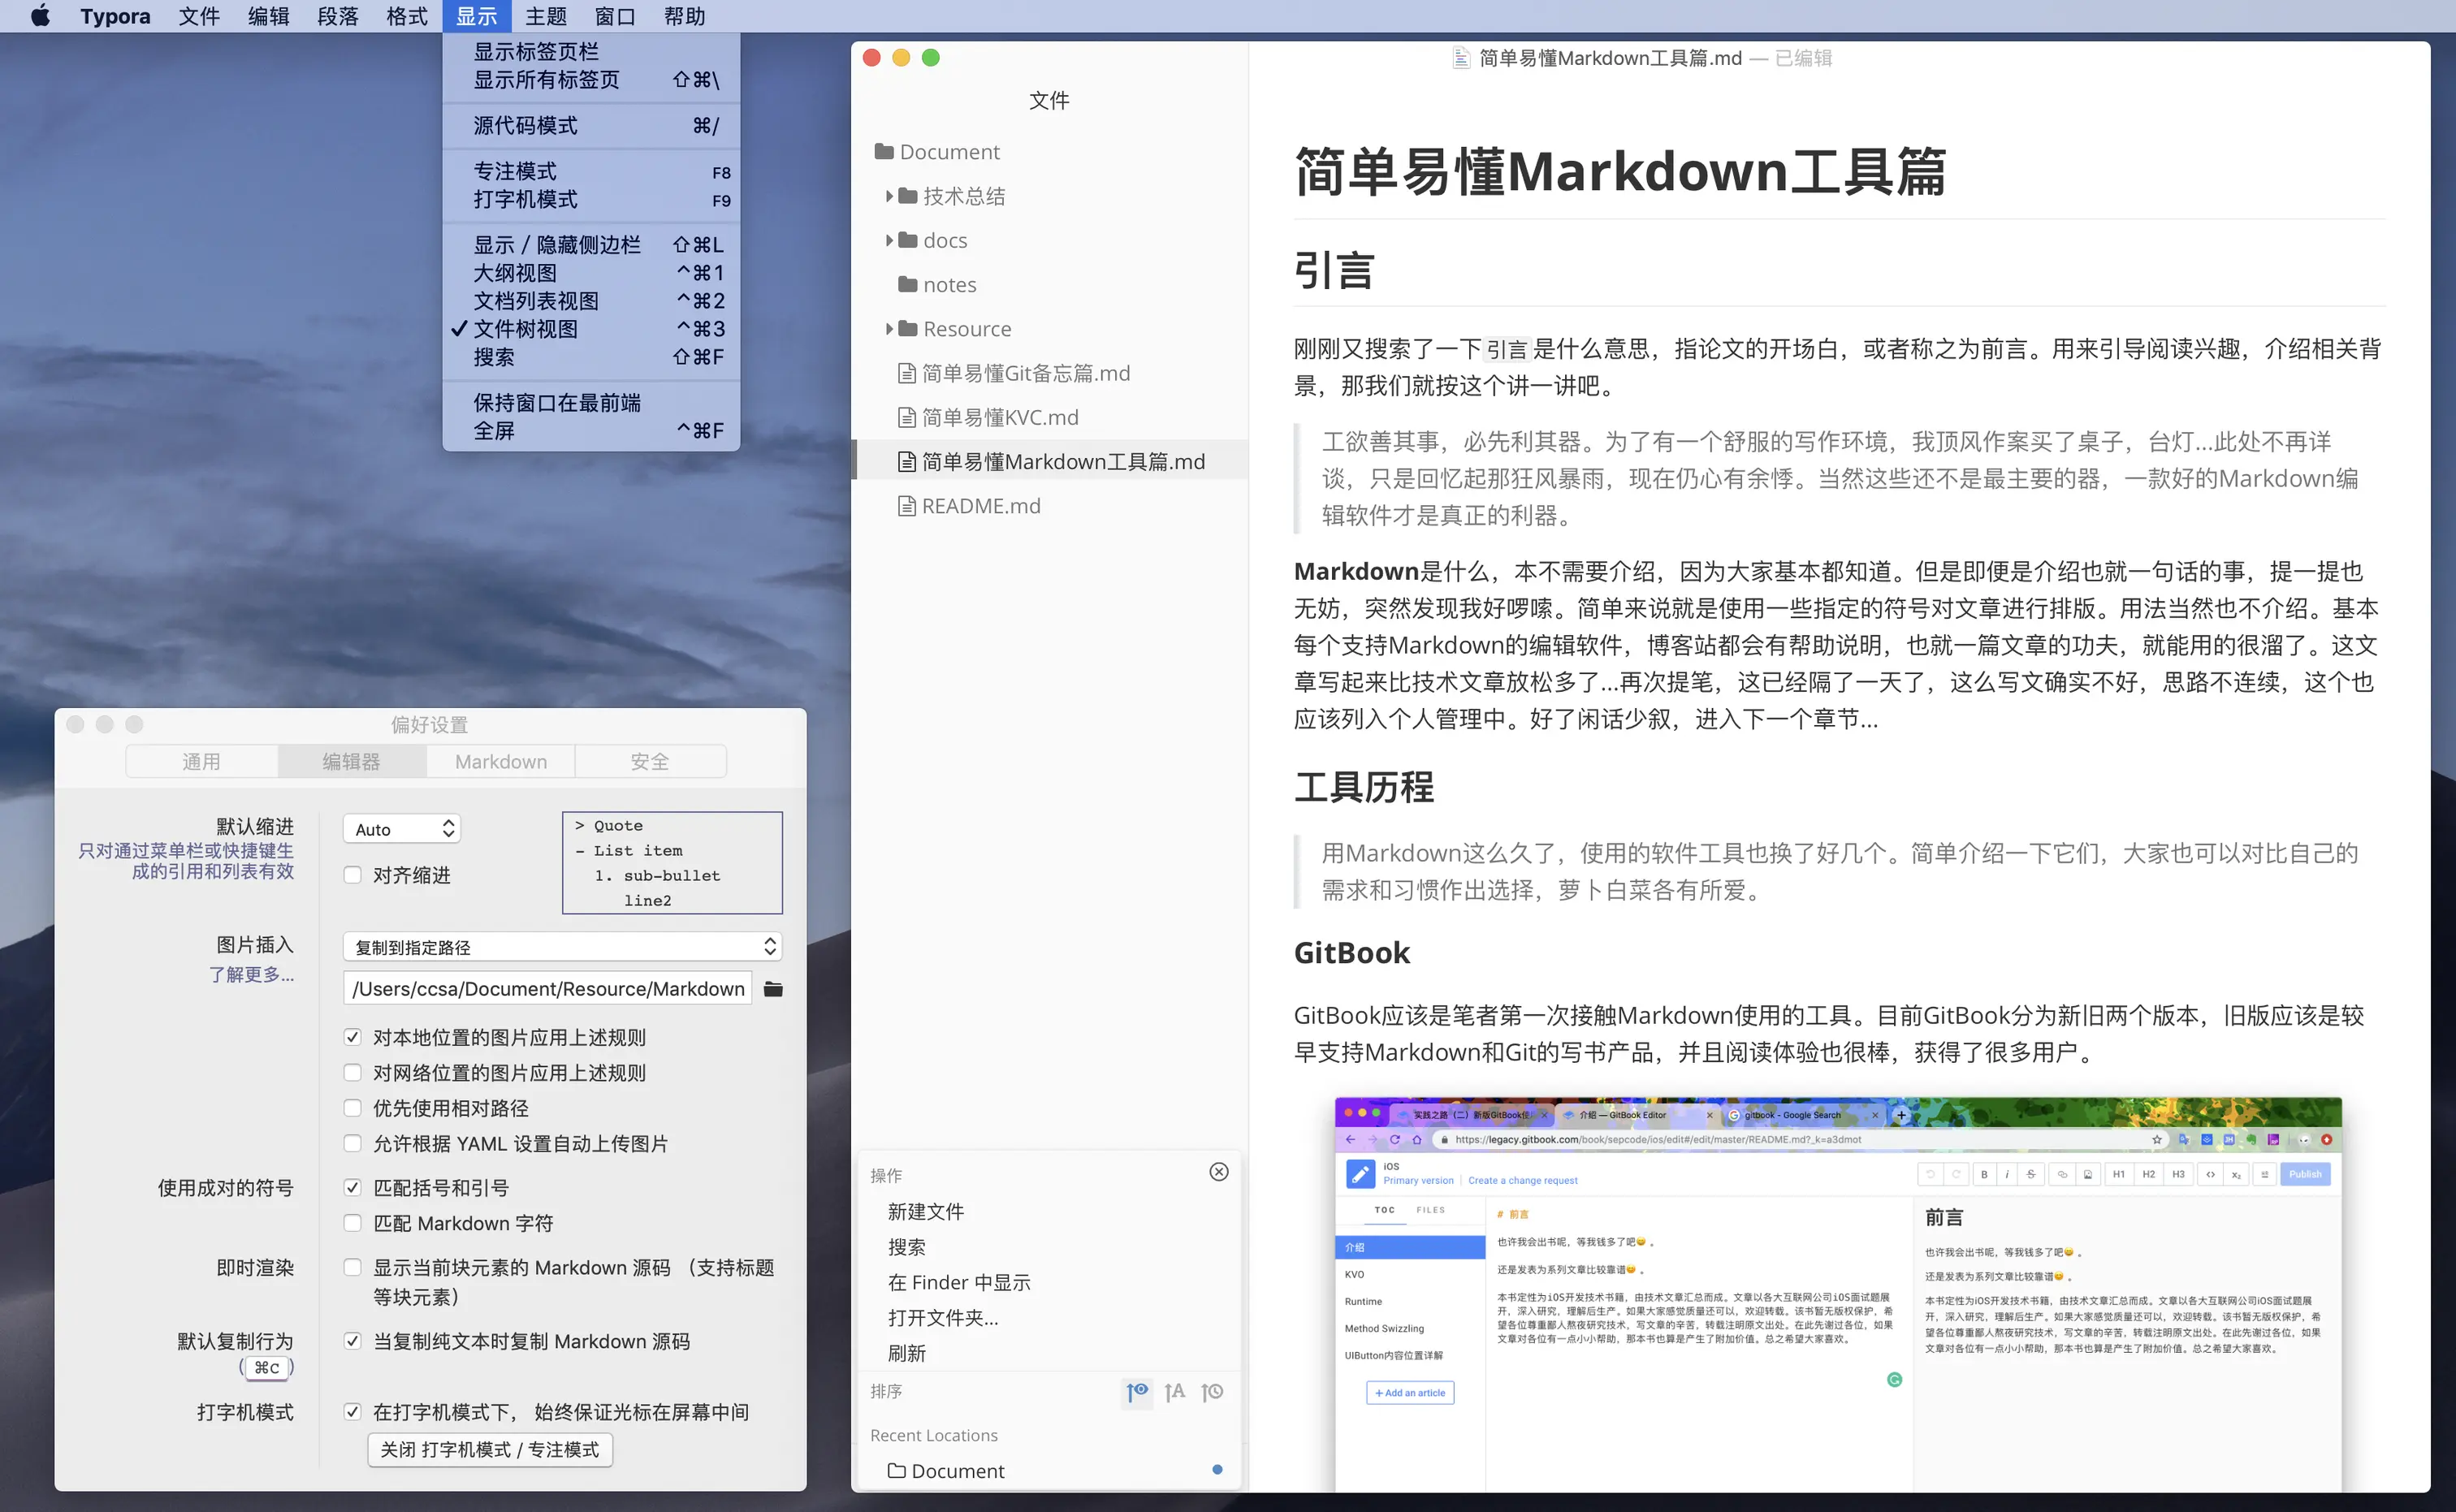The height and width of the screenshot is (1512, 2456).
Task: Close the 操作 panel with circled X
Action: pyautogui.click(x=1218, y=1172)
